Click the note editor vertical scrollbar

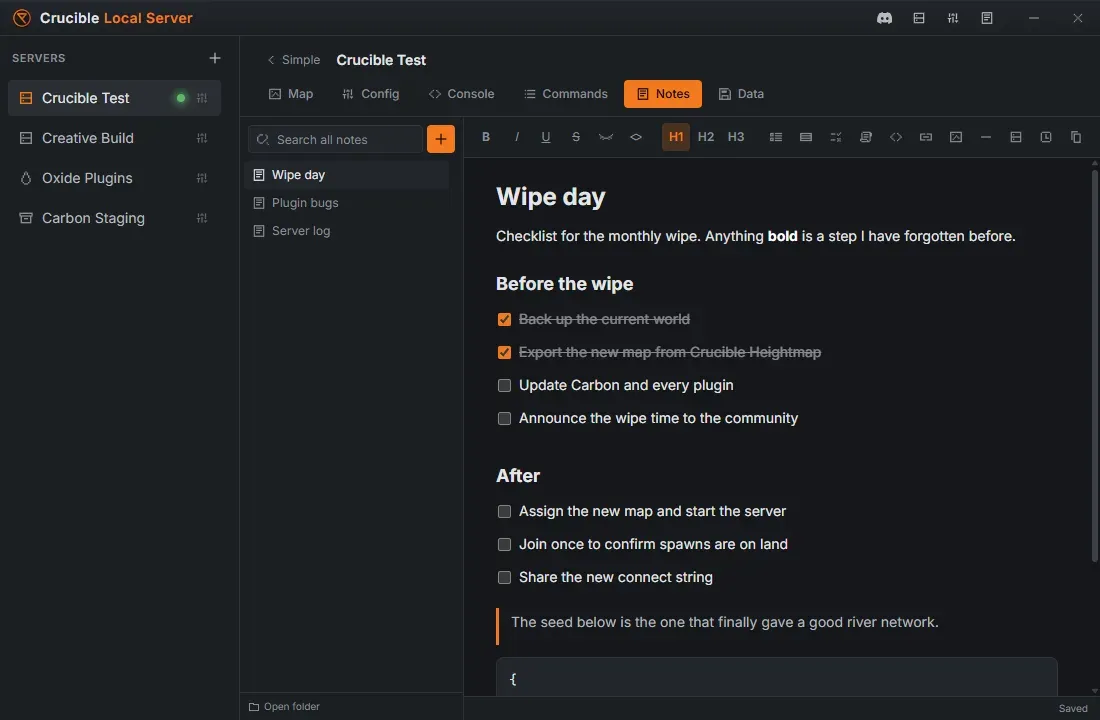point(1094,365)
